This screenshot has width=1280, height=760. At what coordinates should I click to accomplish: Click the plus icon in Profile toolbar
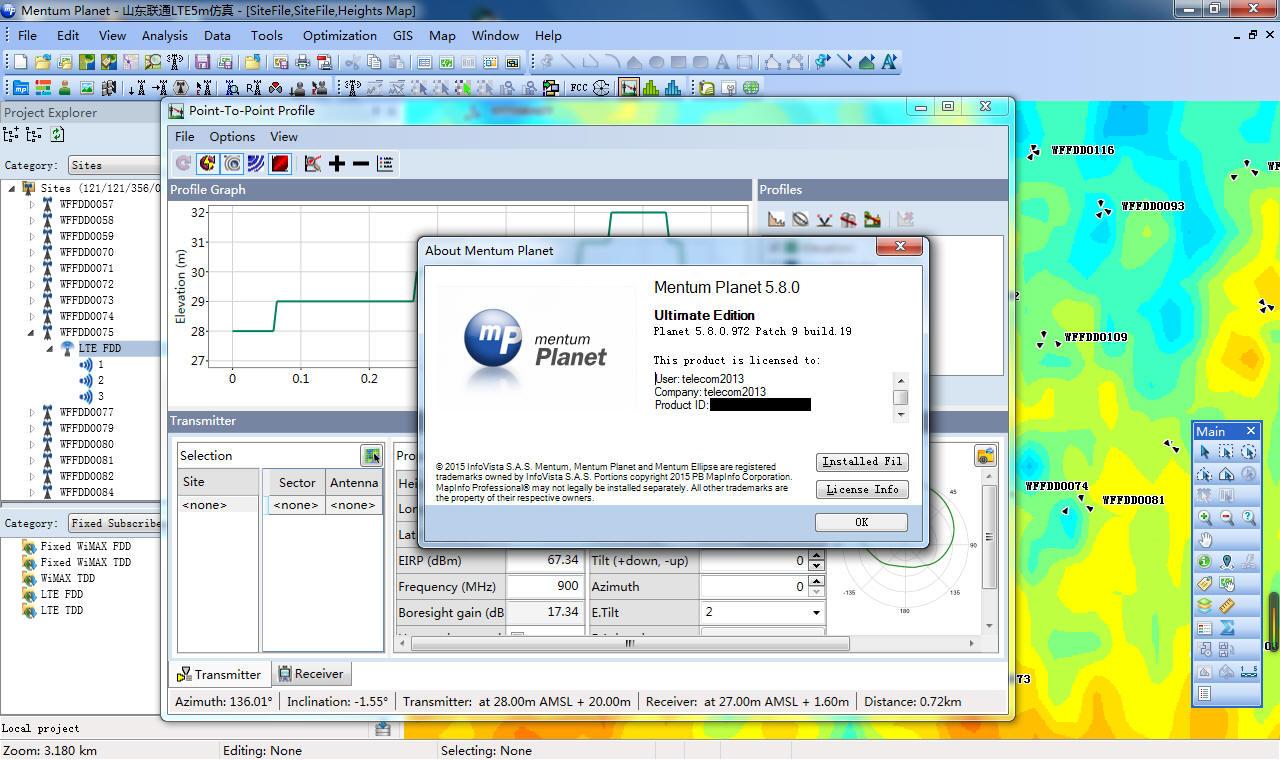pyautogui.click(x=337, y=163)
